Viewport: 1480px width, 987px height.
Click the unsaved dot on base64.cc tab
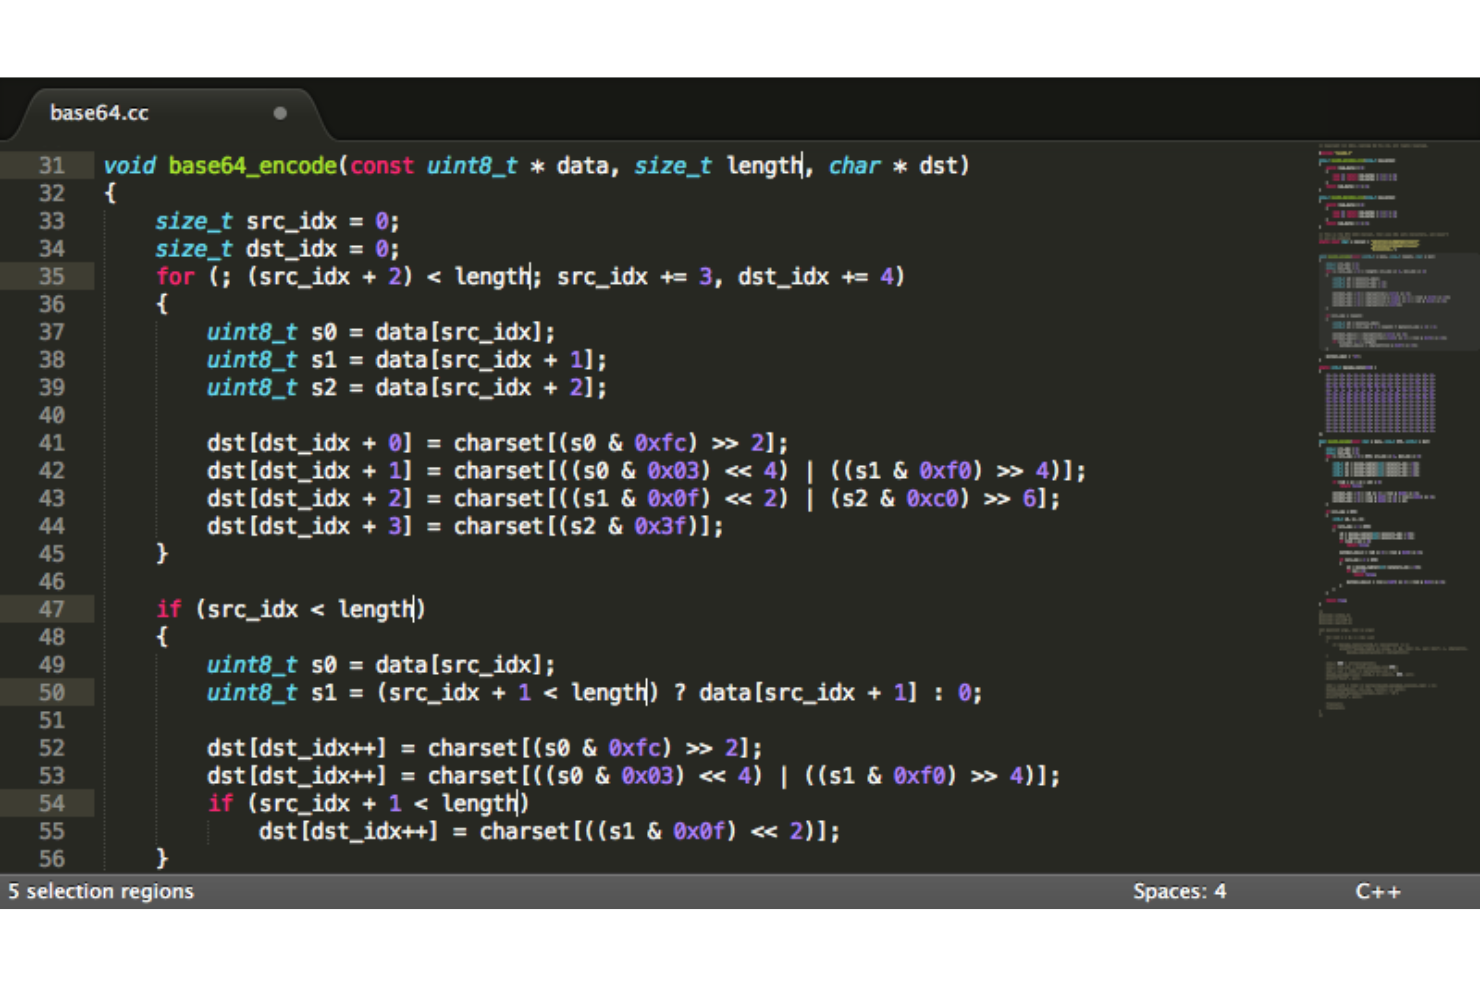[280, 113]
